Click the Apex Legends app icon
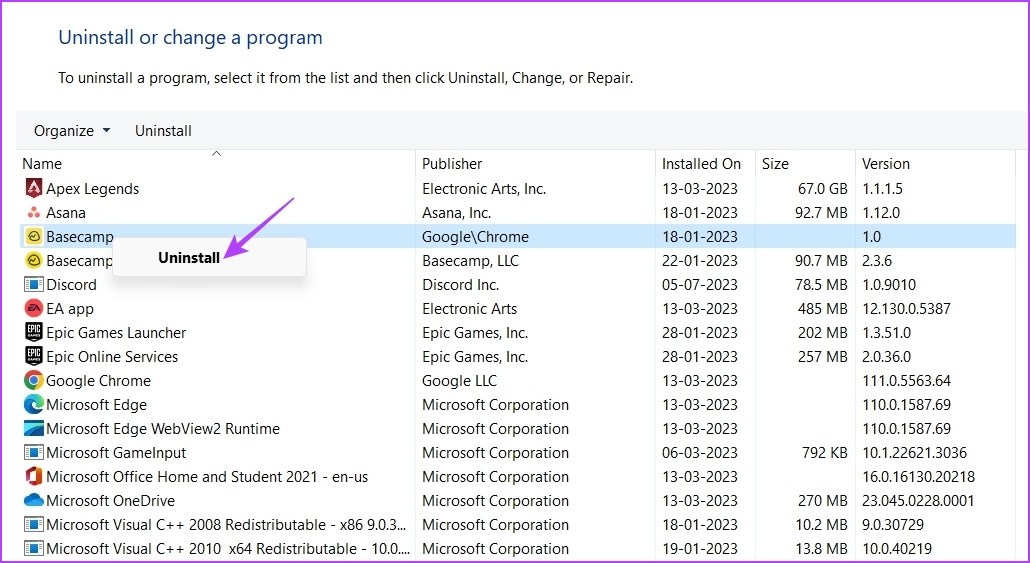This screenshot has height=563, width=1030. point(34,189)
